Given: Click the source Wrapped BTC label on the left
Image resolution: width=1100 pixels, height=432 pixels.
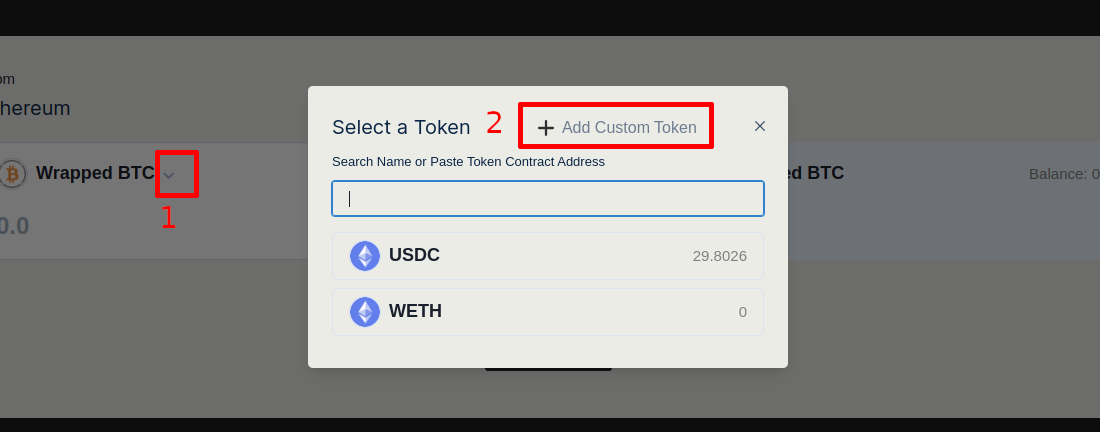Looking at the screenshot, I should [95, 174].
